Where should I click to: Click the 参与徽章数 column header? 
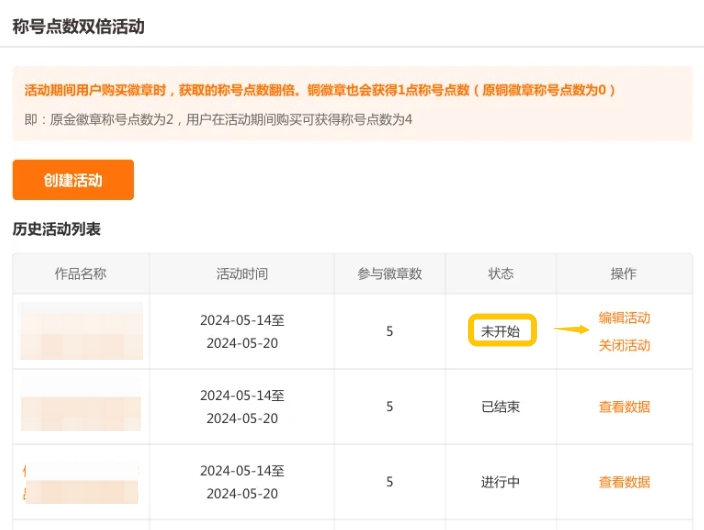389,274
